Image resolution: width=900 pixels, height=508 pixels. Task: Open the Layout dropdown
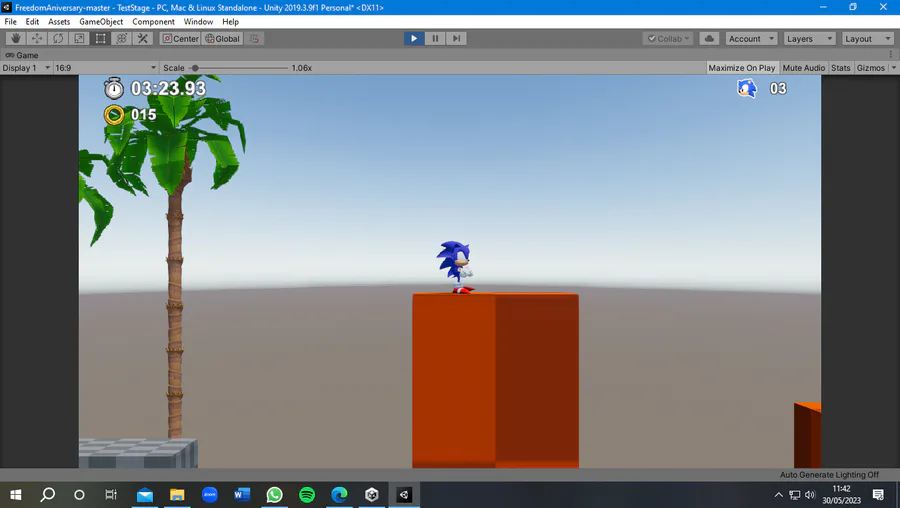(x=868, y=38)
